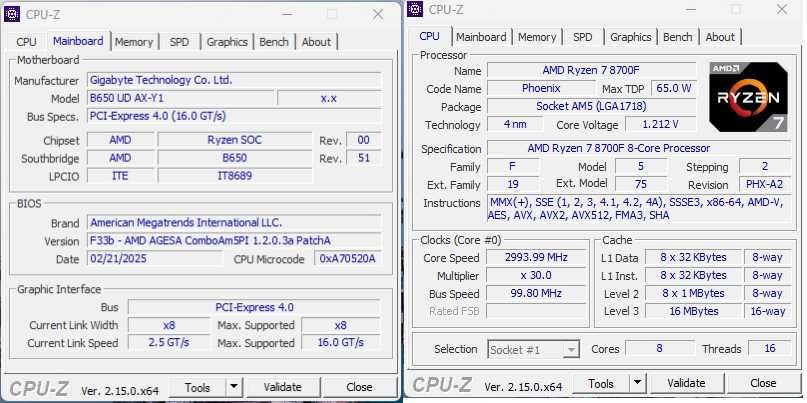Click the Multiplier value x 30.0
The image size is (807, 403).
coord(536,275)
